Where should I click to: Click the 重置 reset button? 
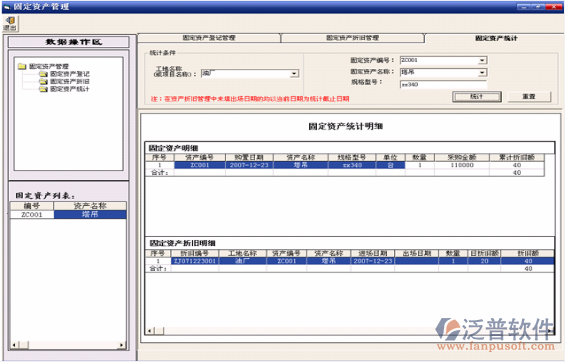point(529,97)
